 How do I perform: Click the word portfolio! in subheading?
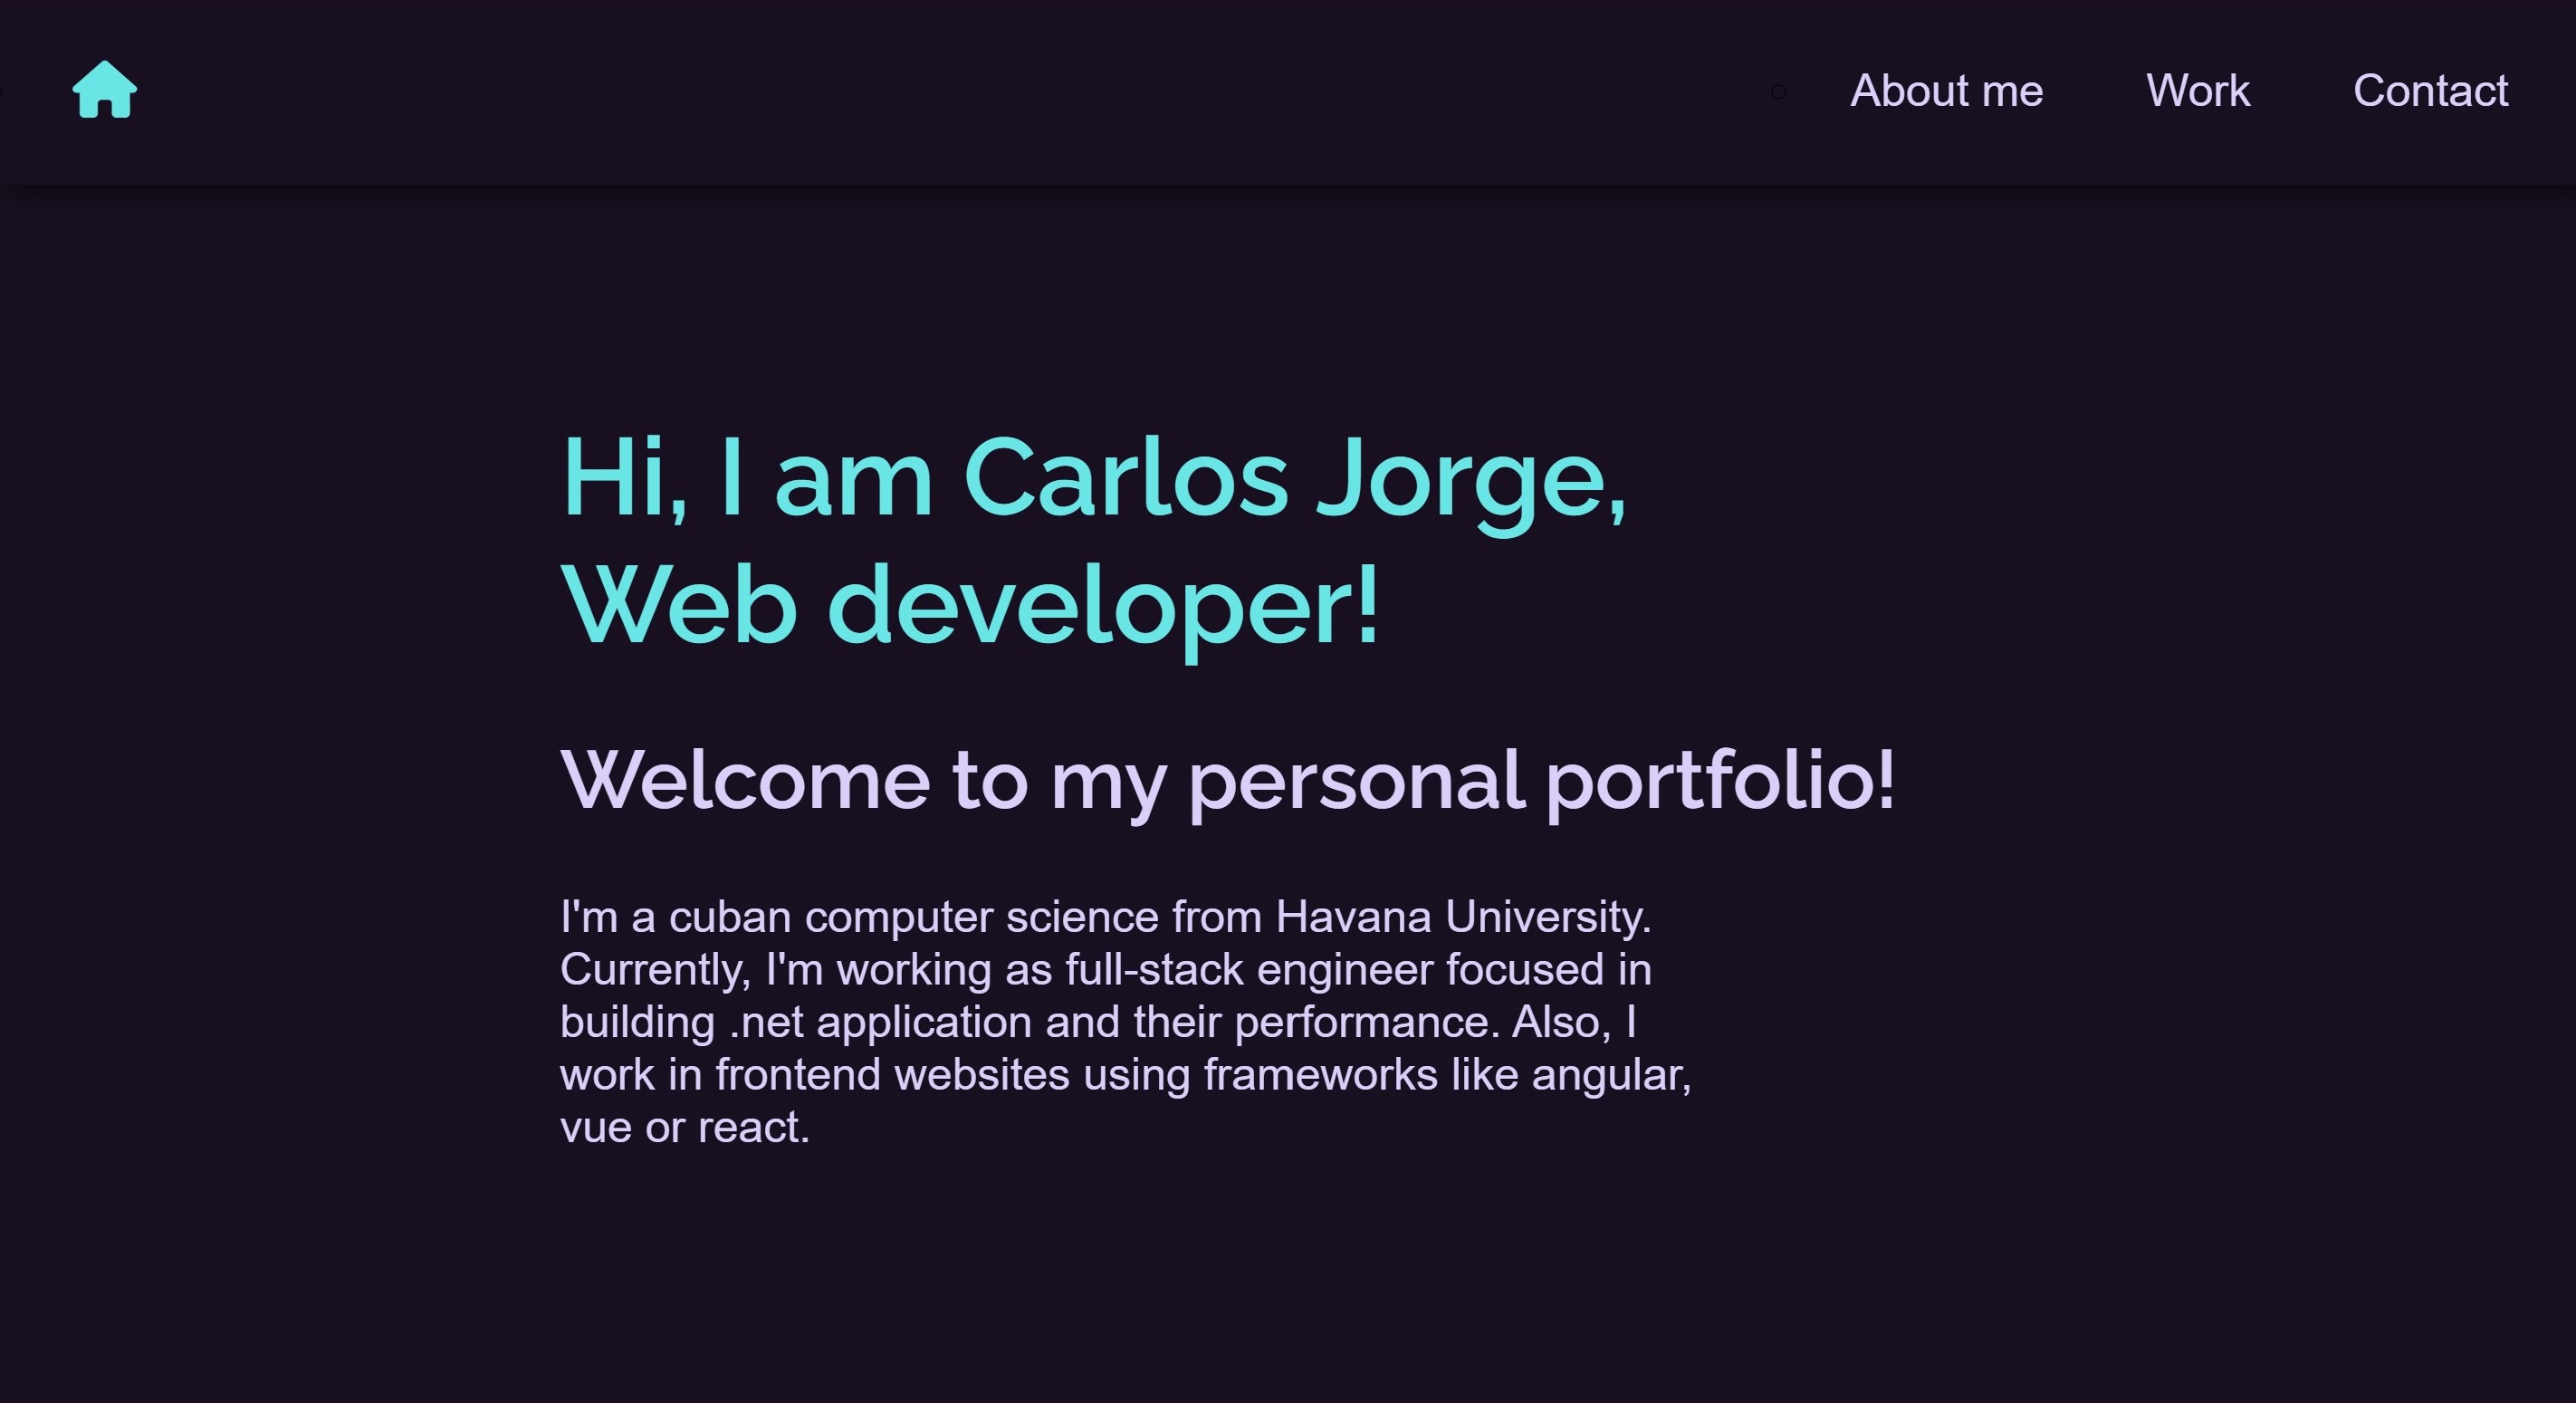point(1719,780)
